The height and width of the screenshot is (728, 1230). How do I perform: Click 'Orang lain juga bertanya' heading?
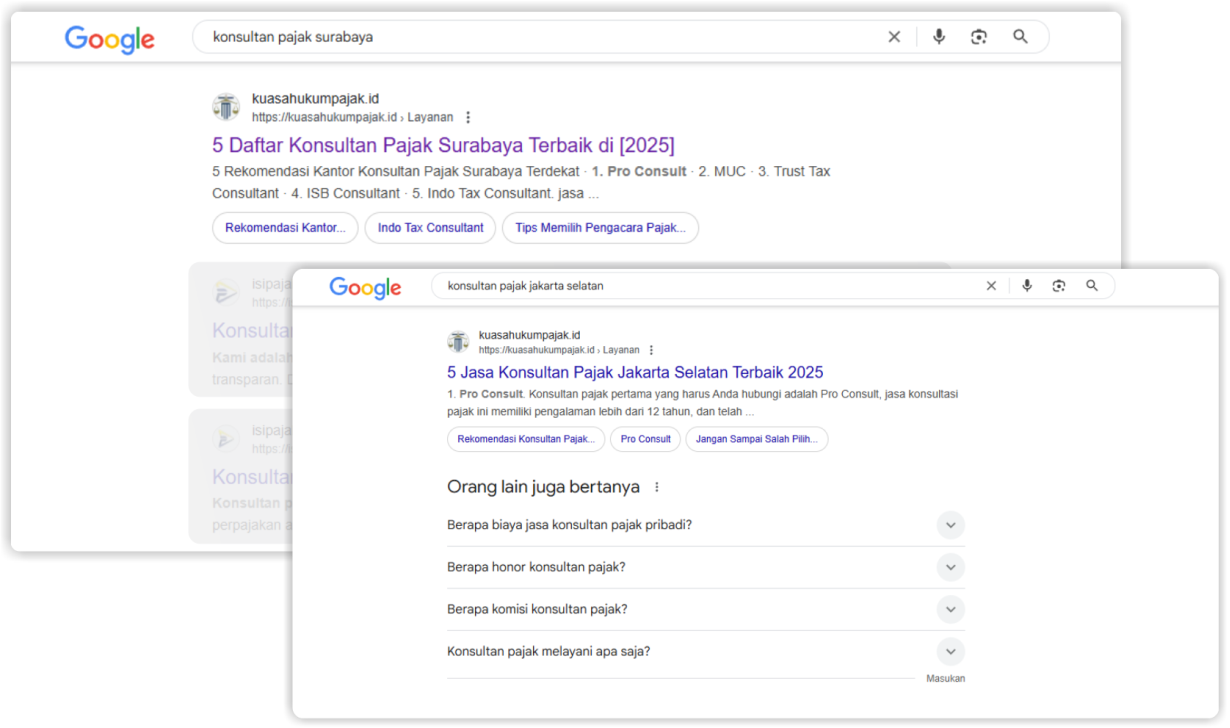(x=543, y=488)
